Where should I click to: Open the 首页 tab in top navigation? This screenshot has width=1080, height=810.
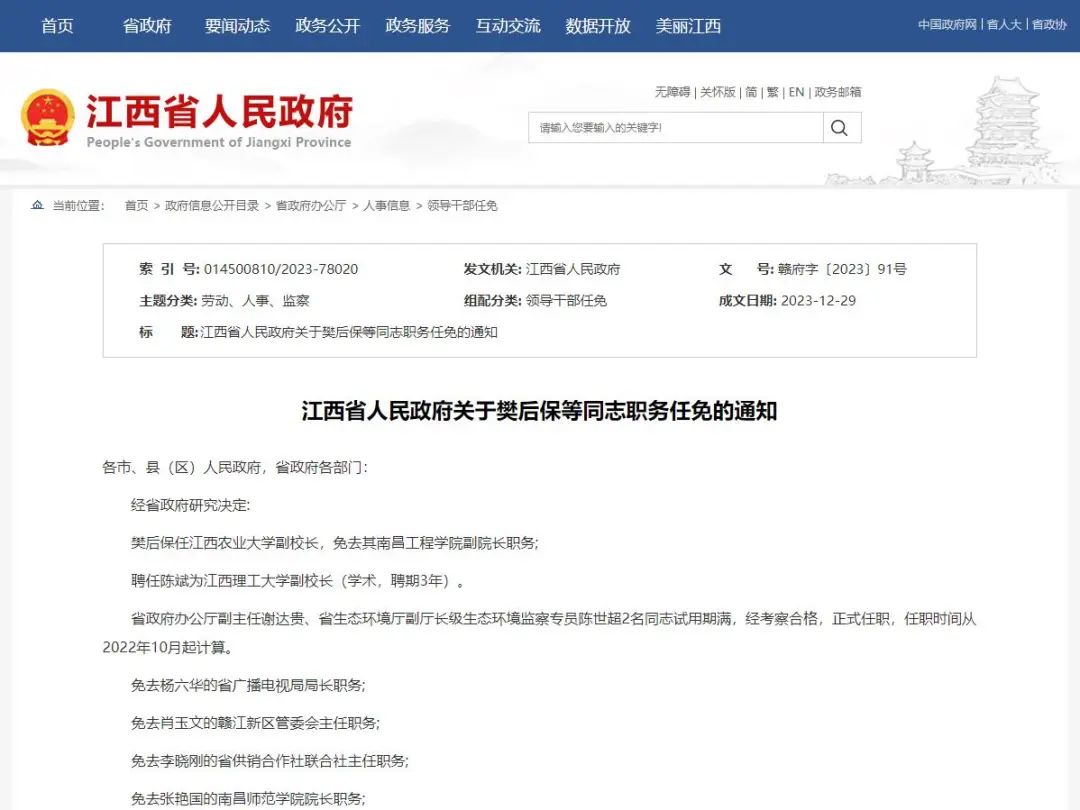point(57,26)
